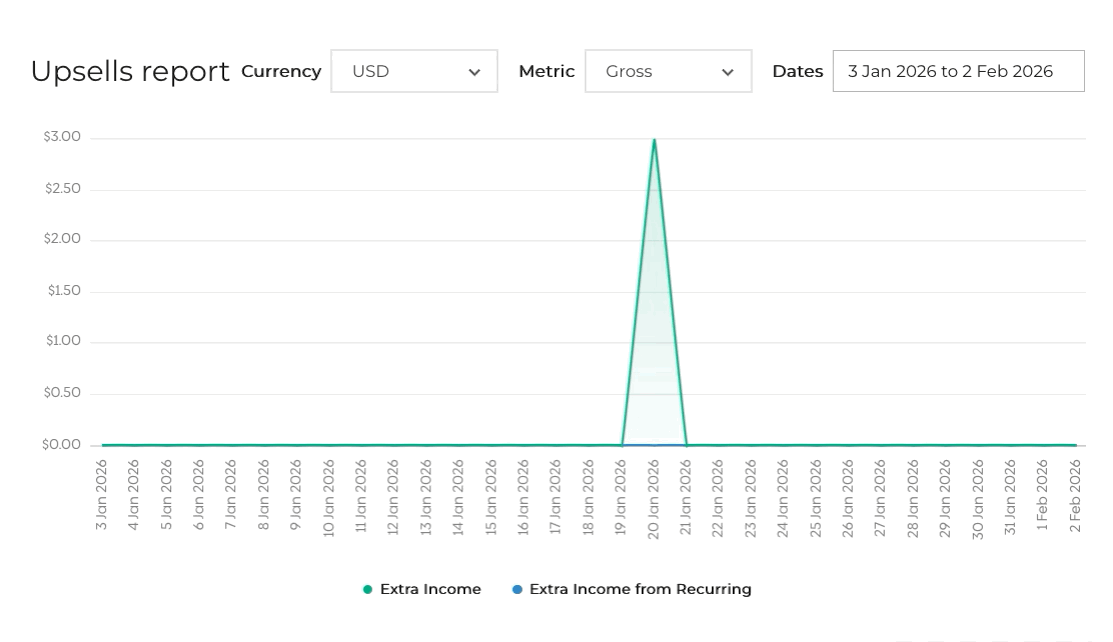
Task: Click the Upsells report heading
Action: pyautogui.click(x=130, y=72)
